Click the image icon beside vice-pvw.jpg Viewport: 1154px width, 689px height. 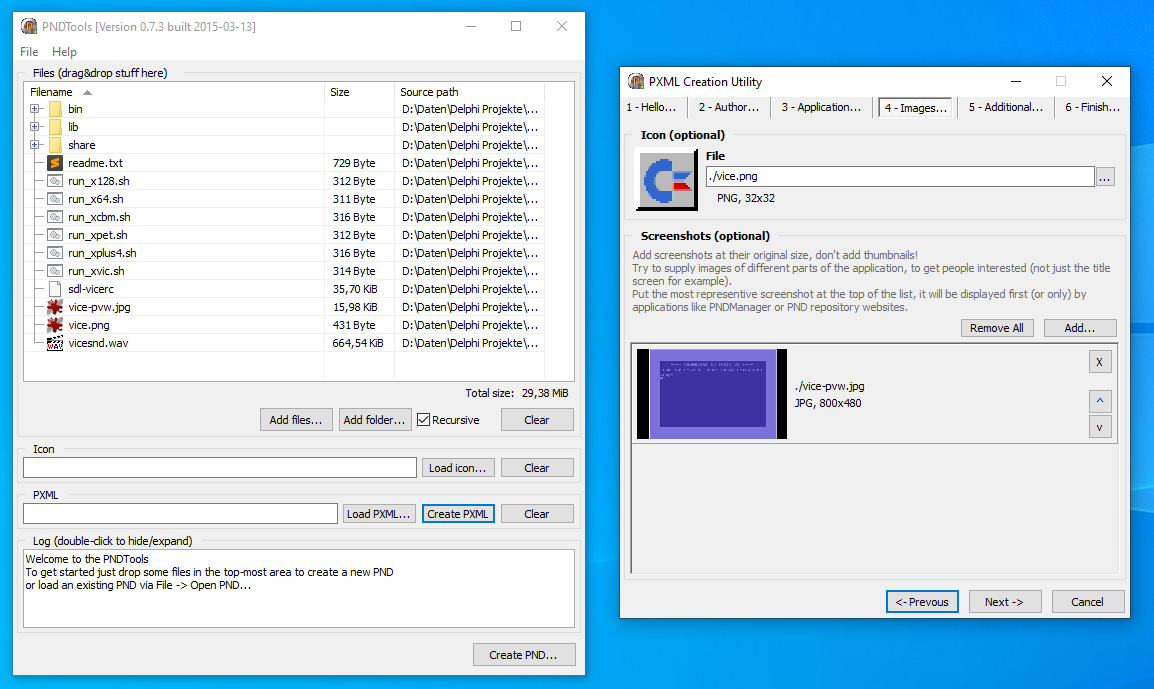coord(57,307)
